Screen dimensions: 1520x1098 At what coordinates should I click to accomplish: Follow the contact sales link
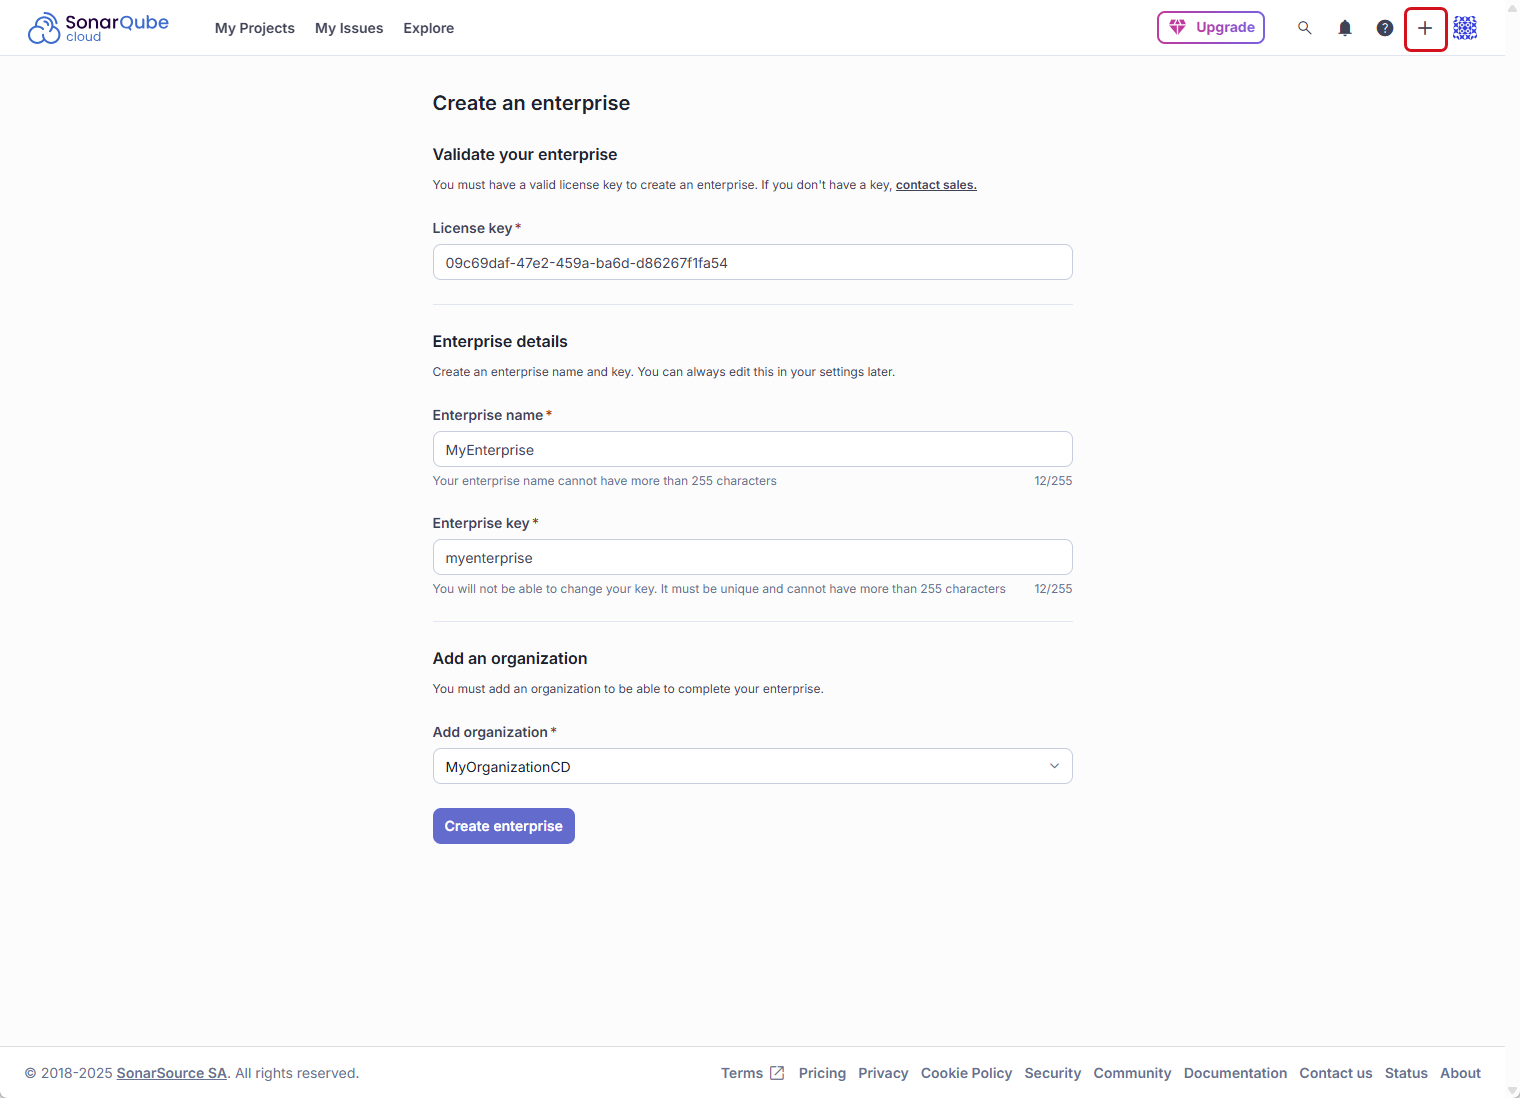(935, 184)
